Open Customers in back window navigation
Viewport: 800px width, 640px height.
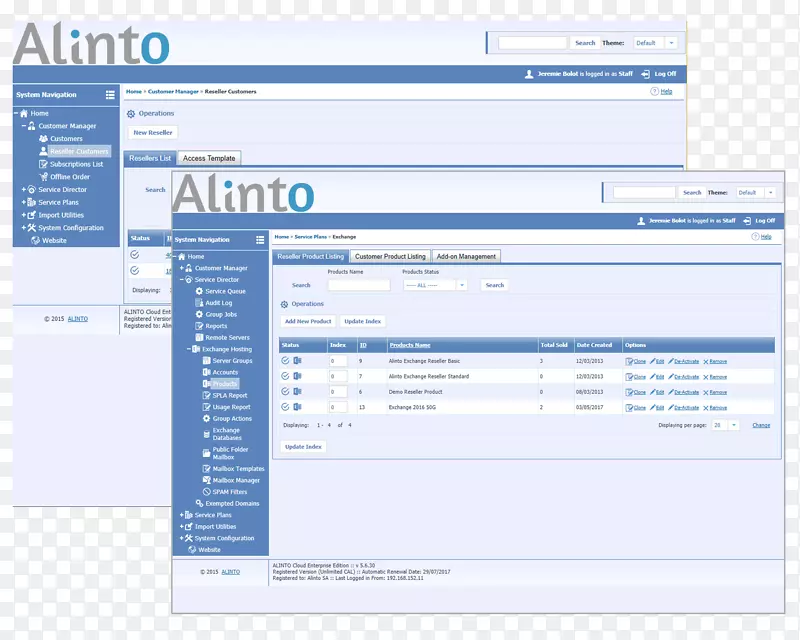pyautogui.click(x=66, y=139)
